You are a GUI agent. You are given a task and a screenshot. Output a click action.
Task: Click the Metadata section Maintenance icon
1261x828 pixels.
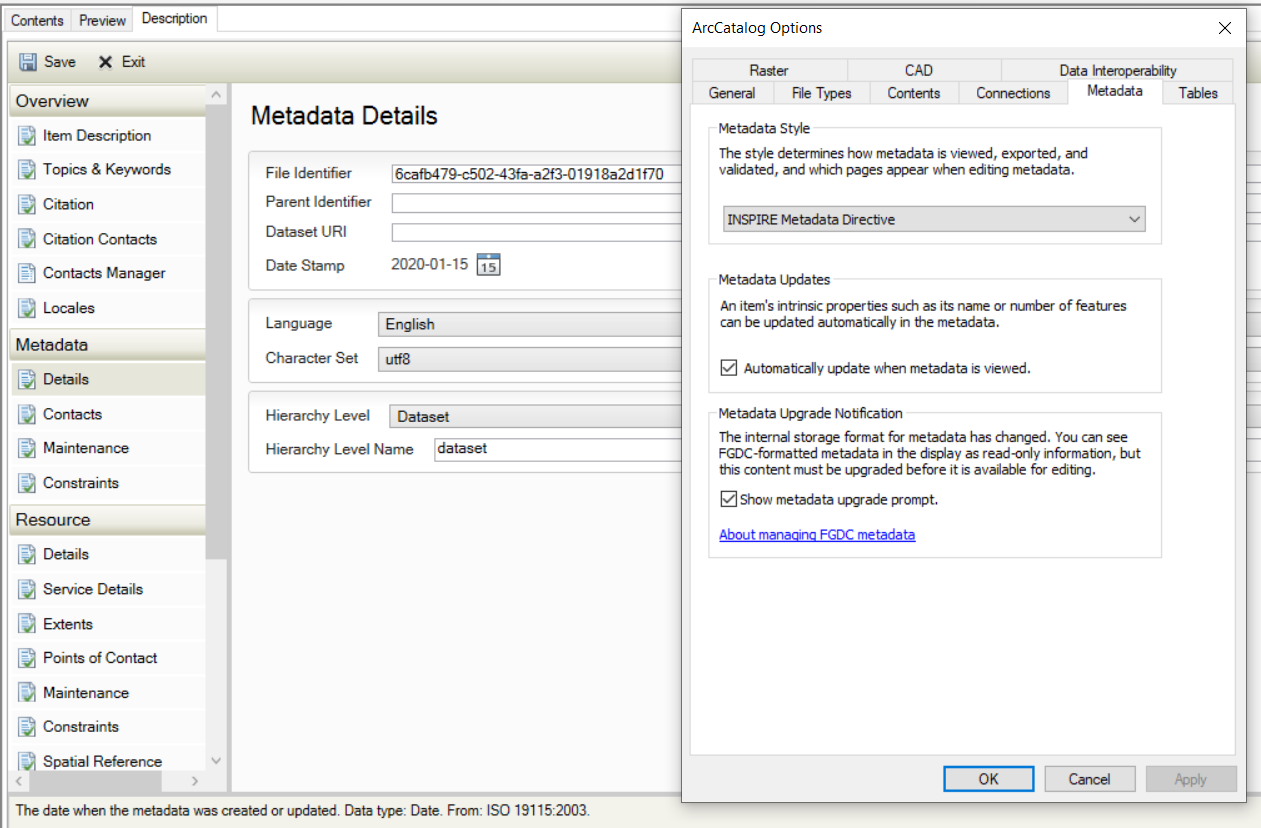tap(27, 449)
